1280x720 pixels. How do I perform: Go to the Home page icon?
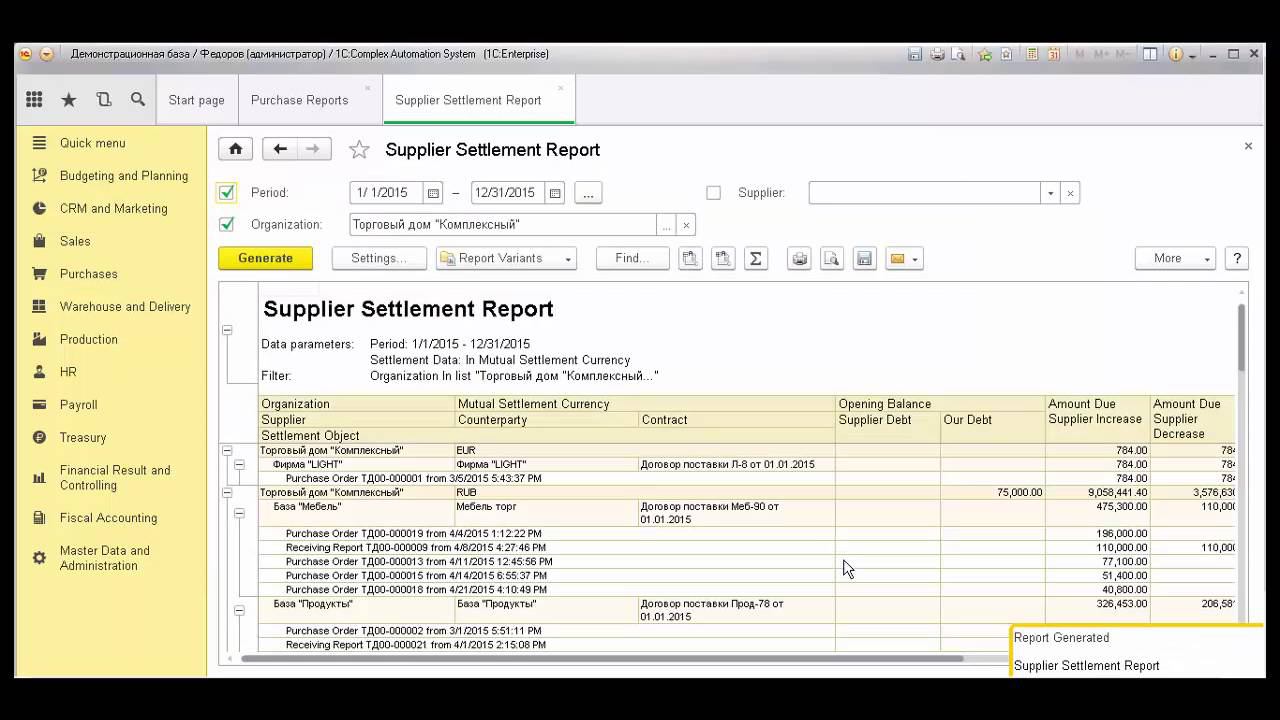tap(236, 149)
